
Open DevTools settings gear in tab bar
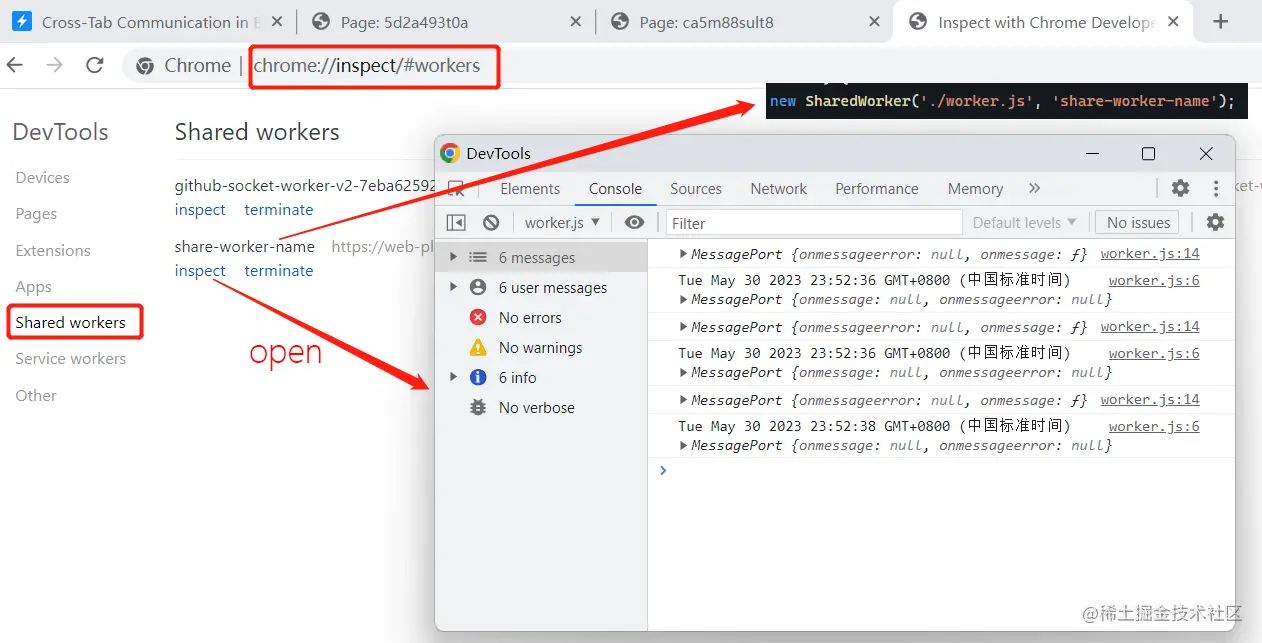pyautogui.click(x=1180, y=188)
